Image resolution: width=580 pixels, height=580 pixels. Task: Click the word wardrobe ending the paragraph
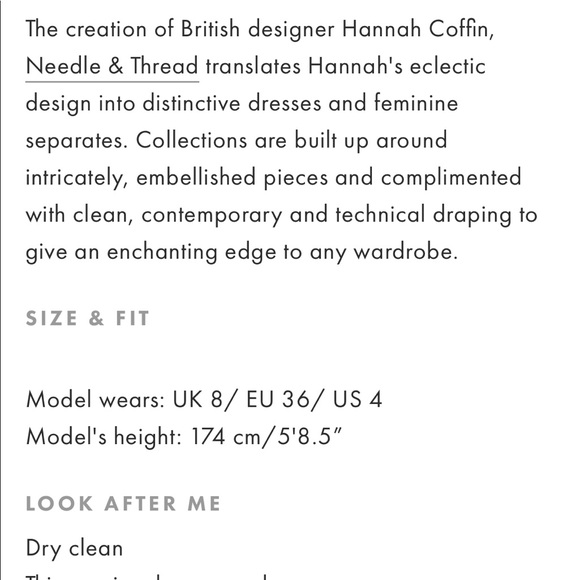pyautogui.click(x=406, y=252)
